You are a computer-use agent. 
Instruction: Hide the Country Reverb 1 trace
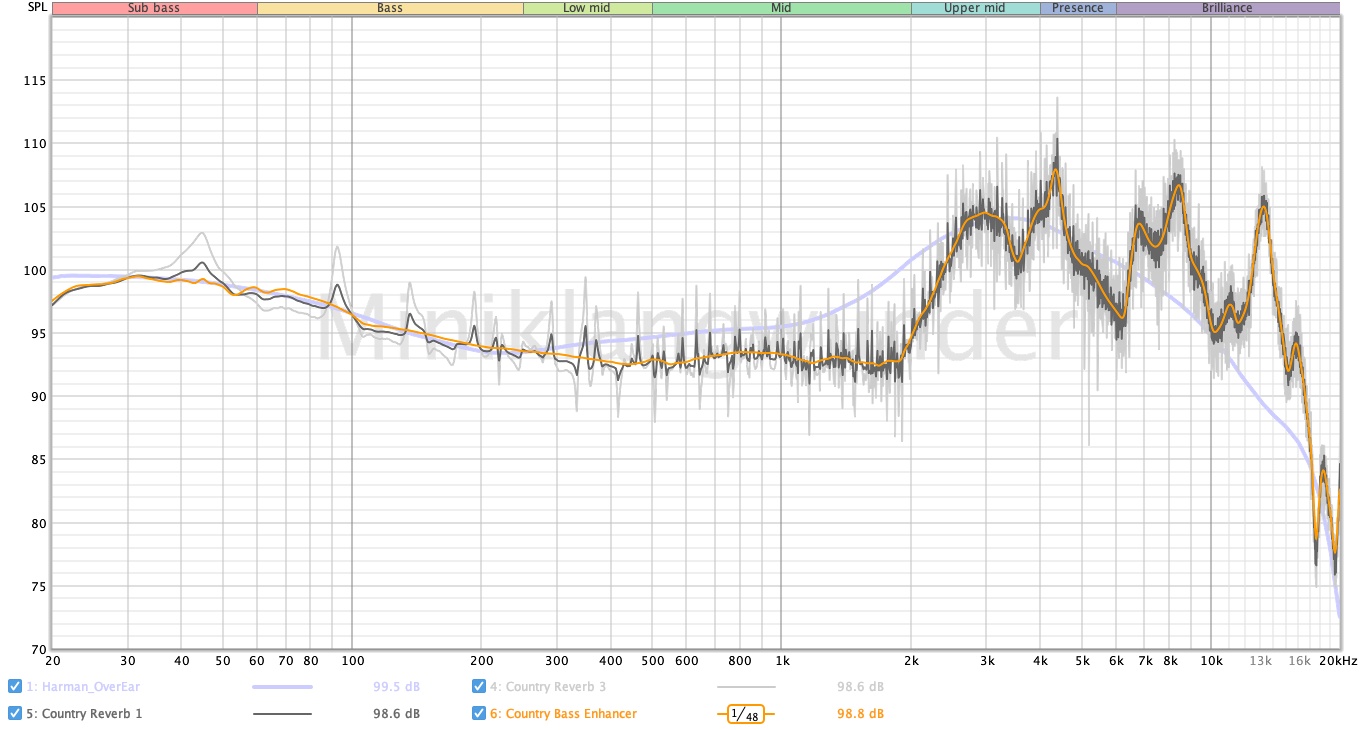[15, 713]
